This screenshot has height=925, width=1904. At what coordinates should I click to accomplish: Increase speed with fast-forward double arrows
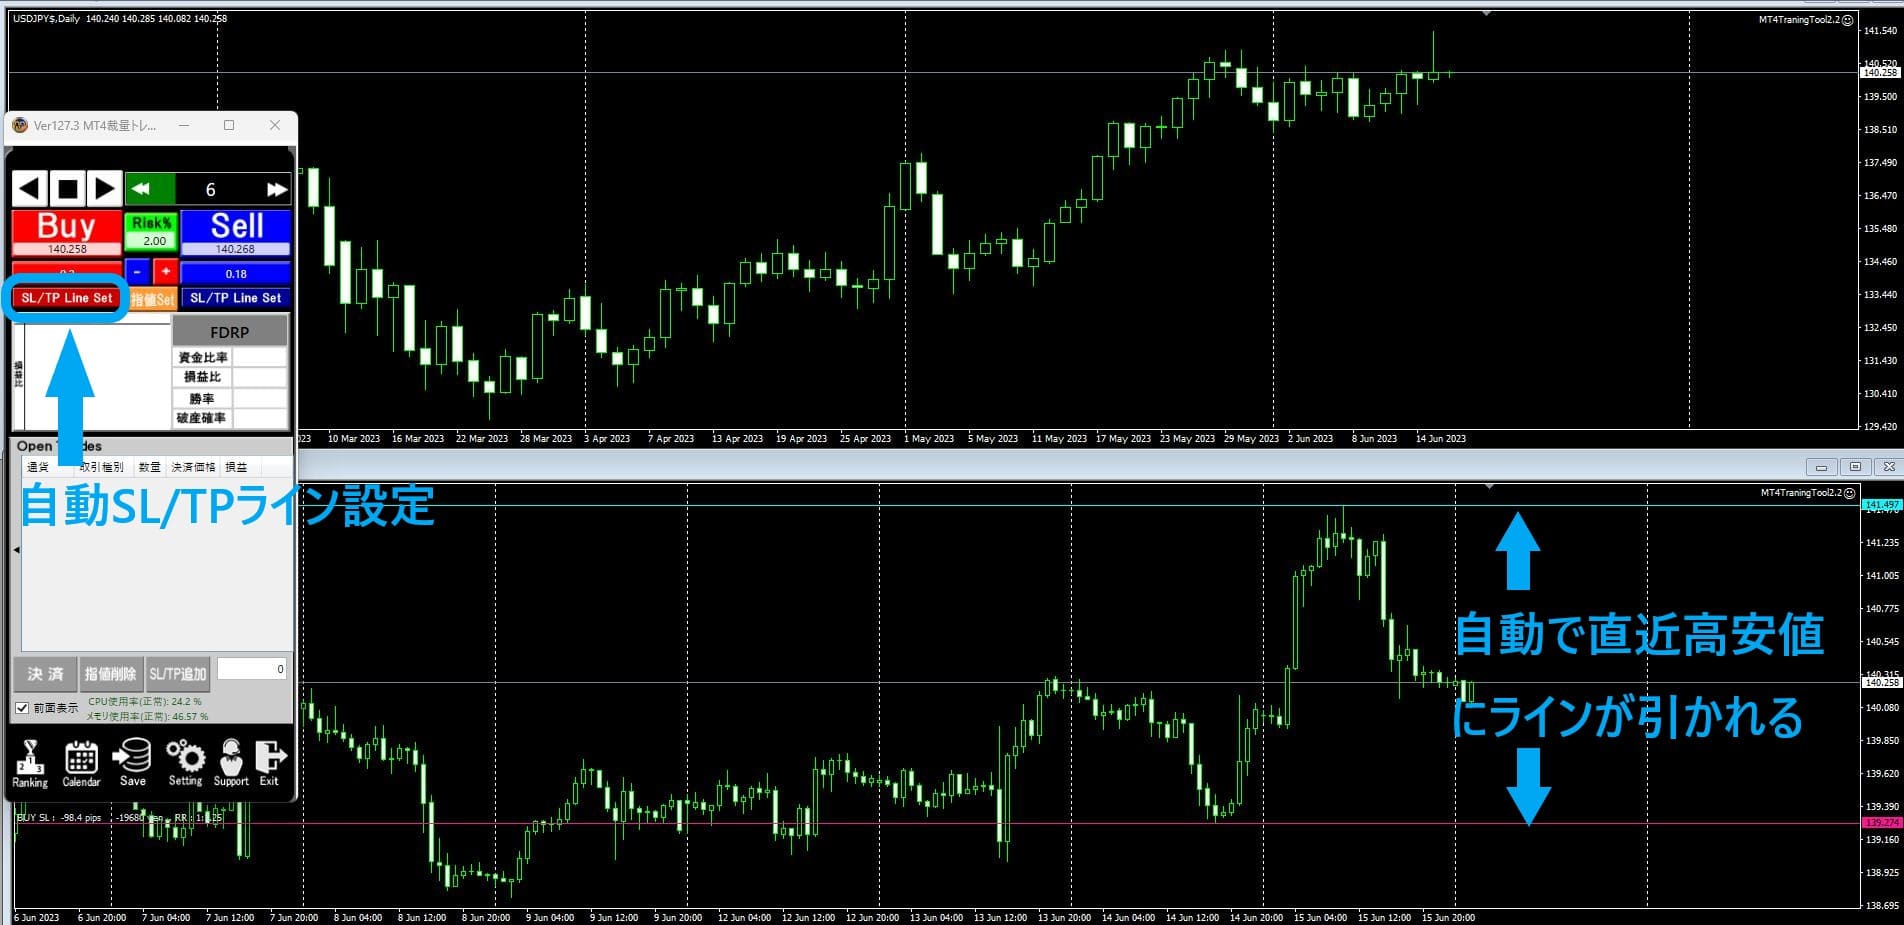tap(276, 189)
